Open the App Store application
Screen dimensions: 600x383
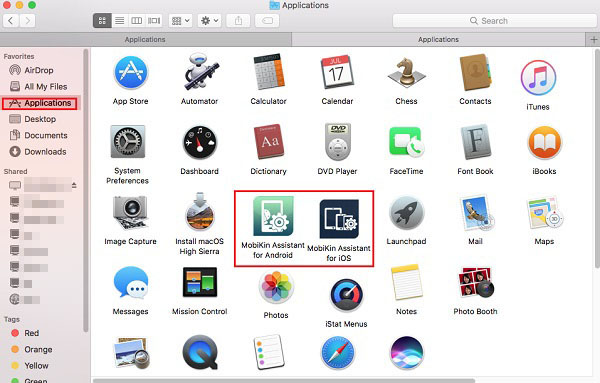130,73
